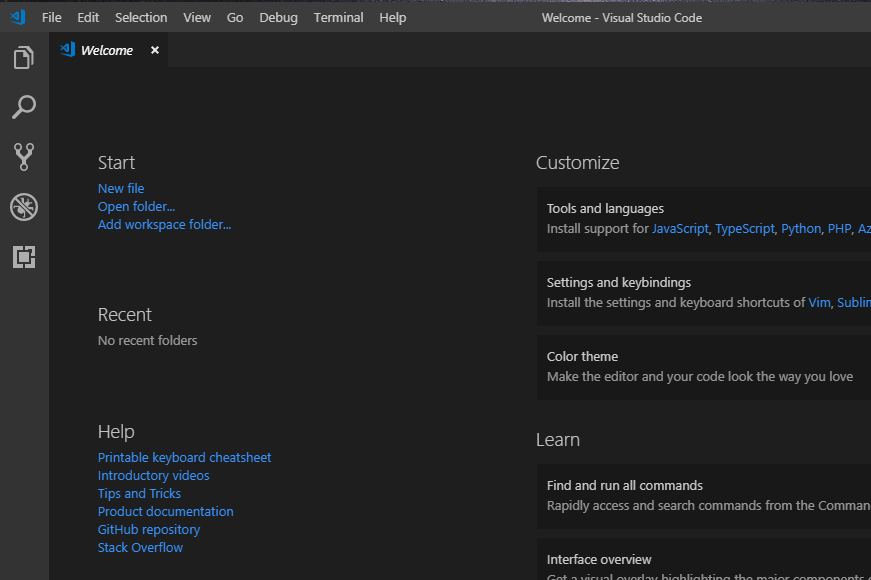Install TypeScript language support
The image size is (871, 580).
coord(745,228)
